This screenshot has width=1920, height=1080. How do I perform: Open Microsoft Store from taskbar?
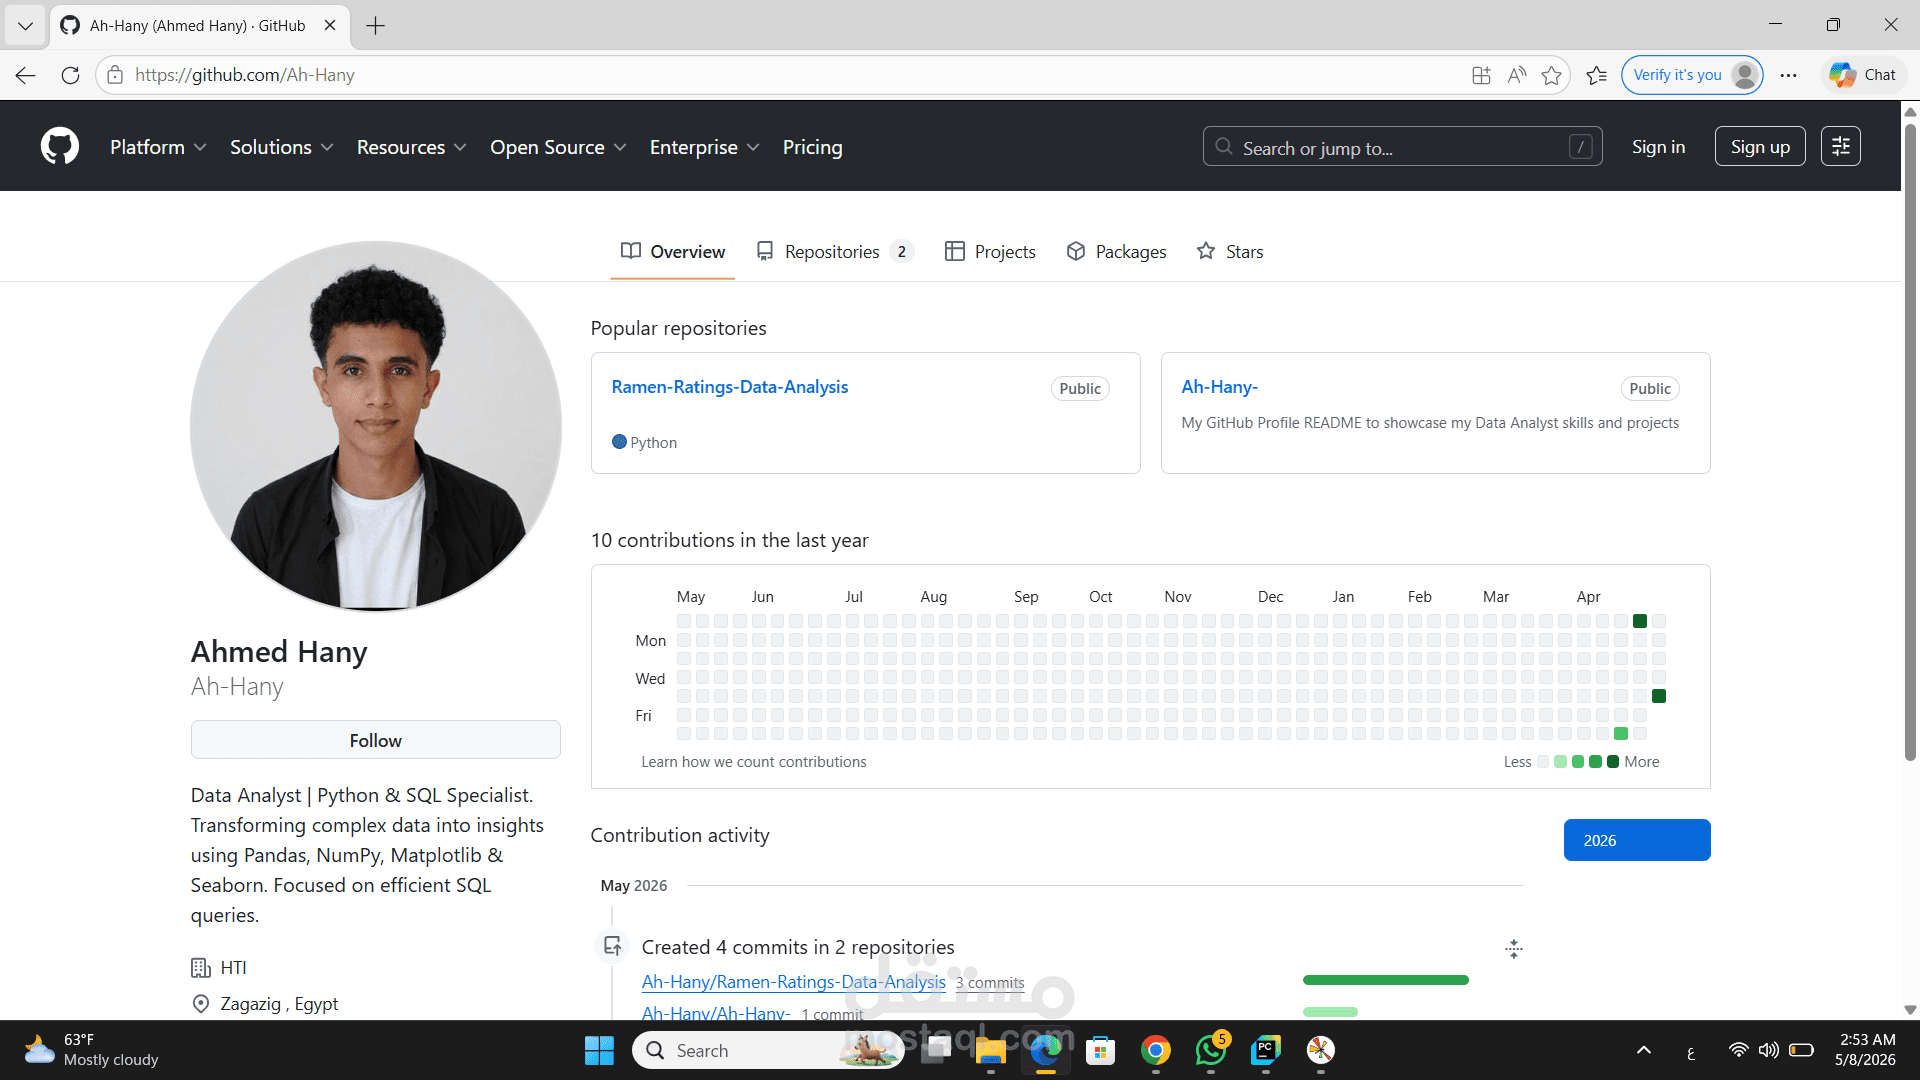(x=1100, y=1050)
